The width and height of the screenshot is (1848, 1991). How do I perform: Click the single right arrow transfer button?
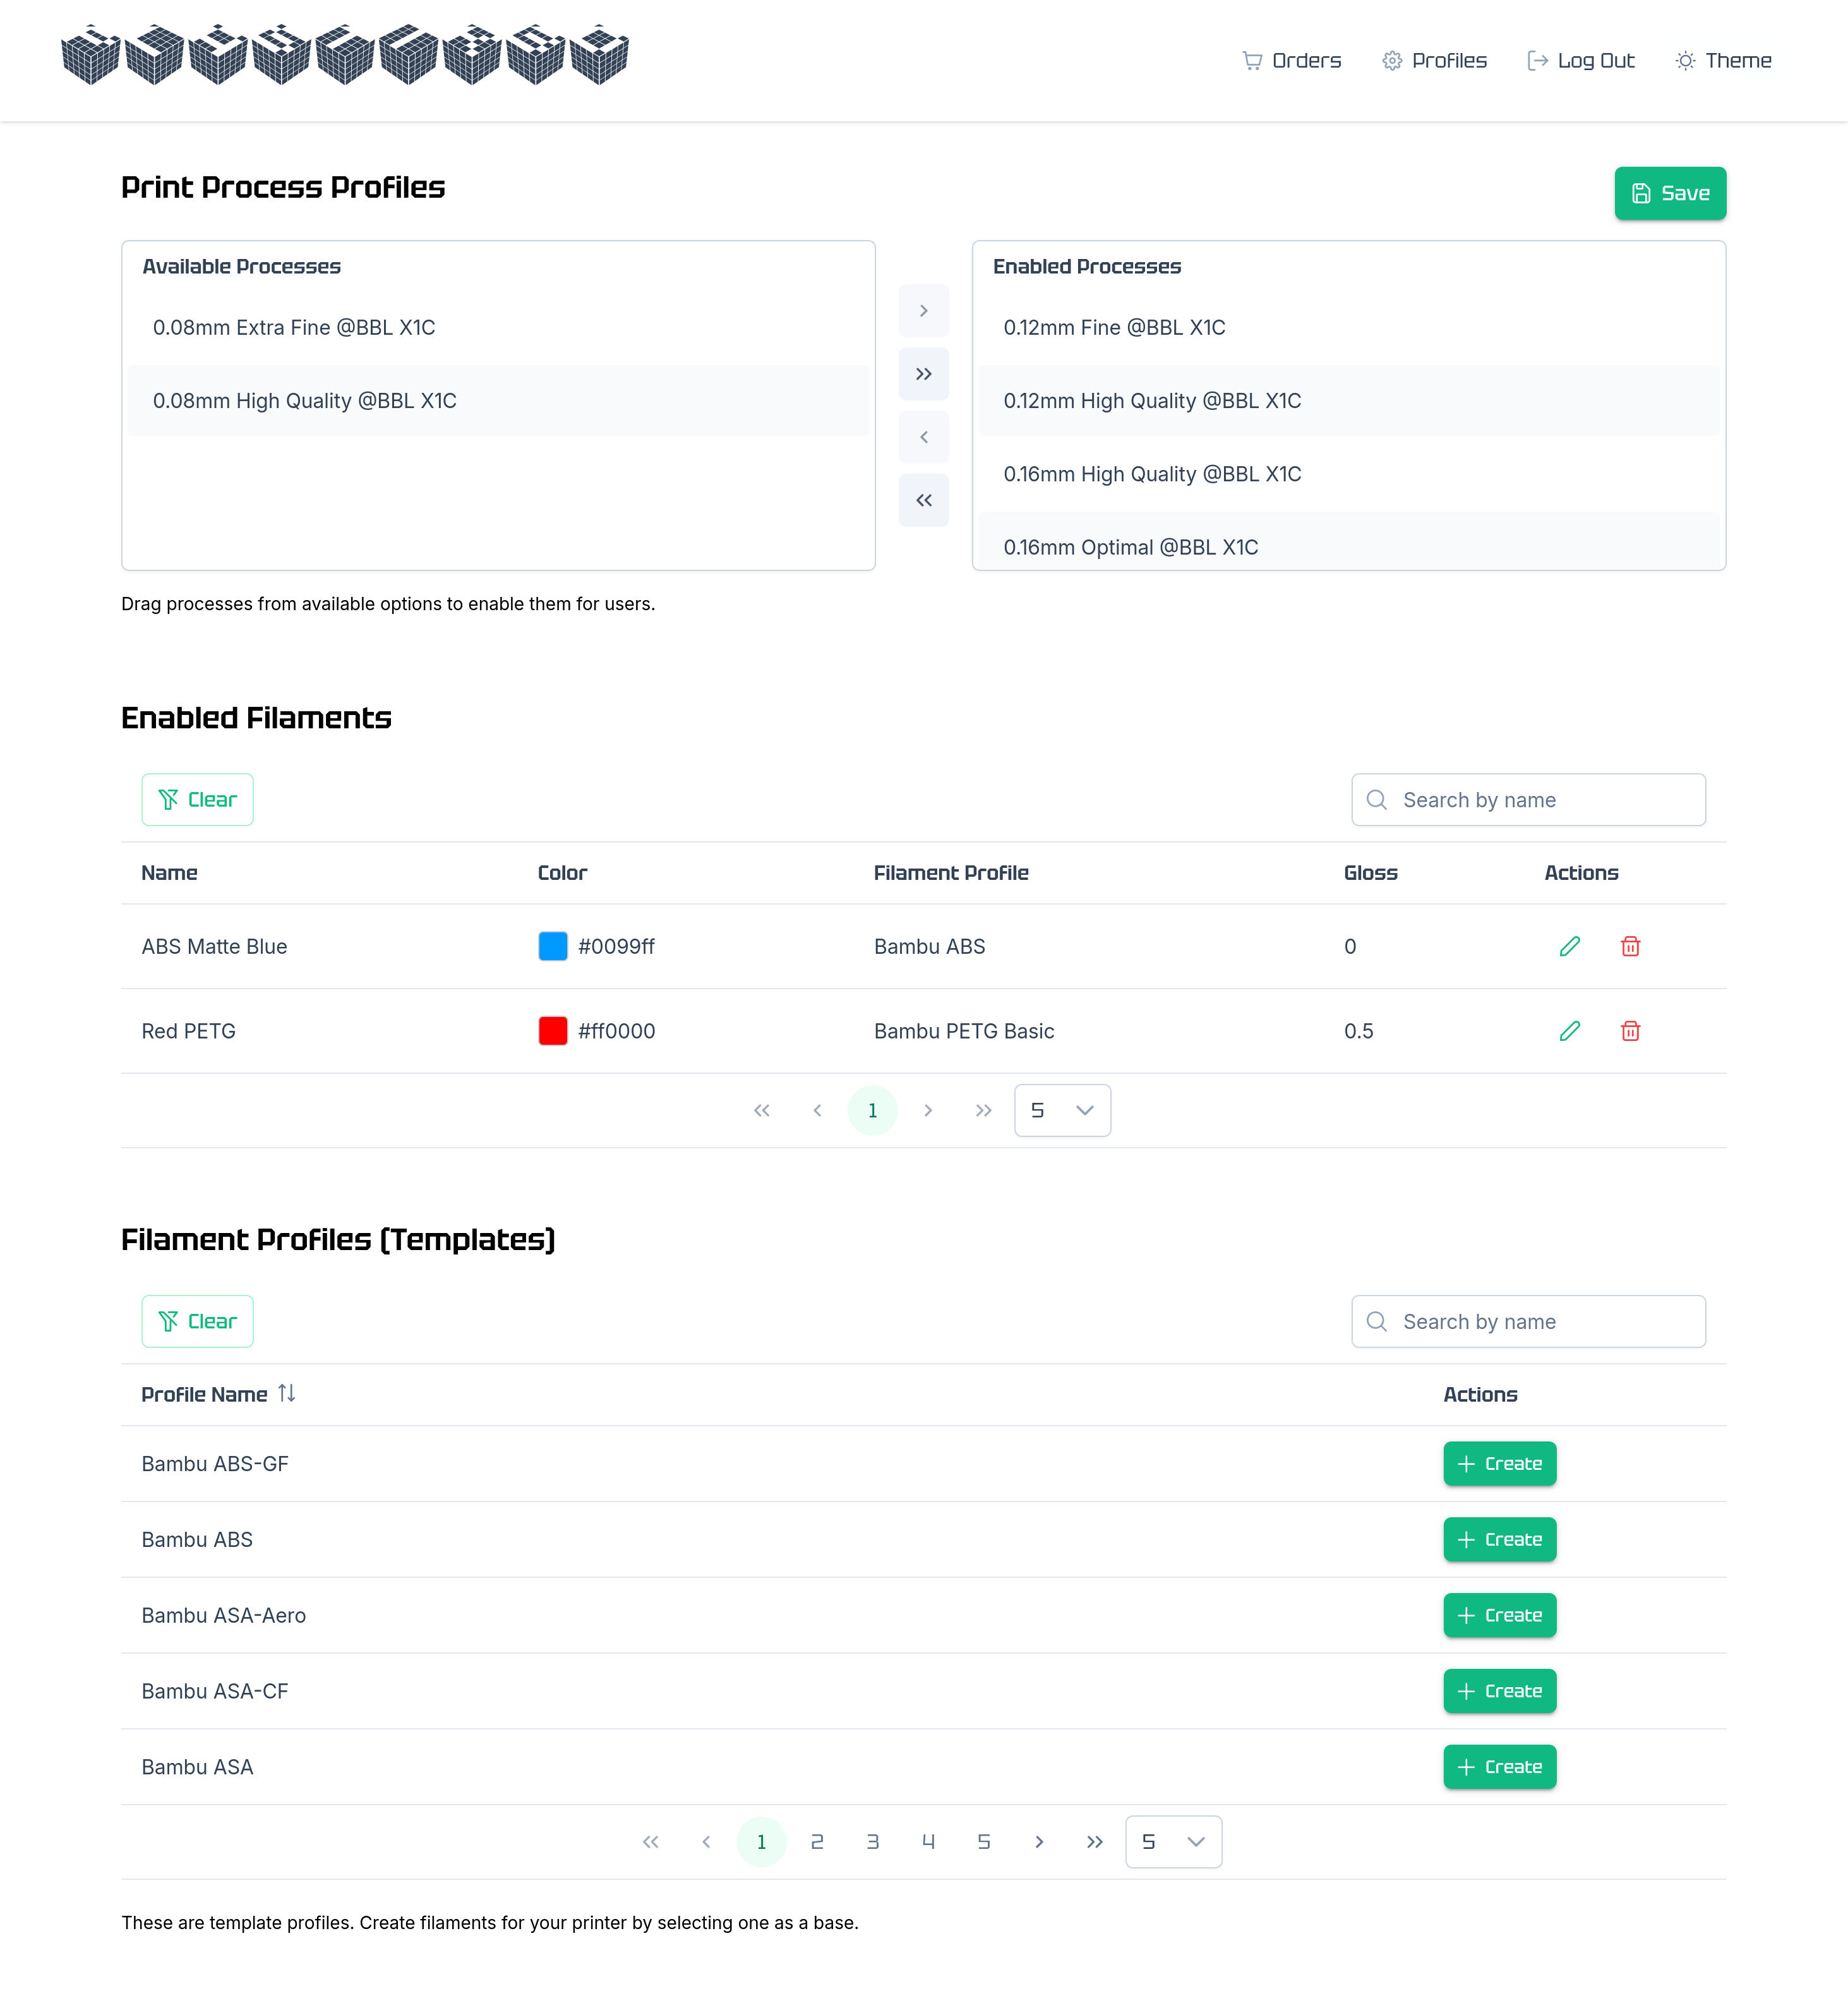tap(923, 311)
